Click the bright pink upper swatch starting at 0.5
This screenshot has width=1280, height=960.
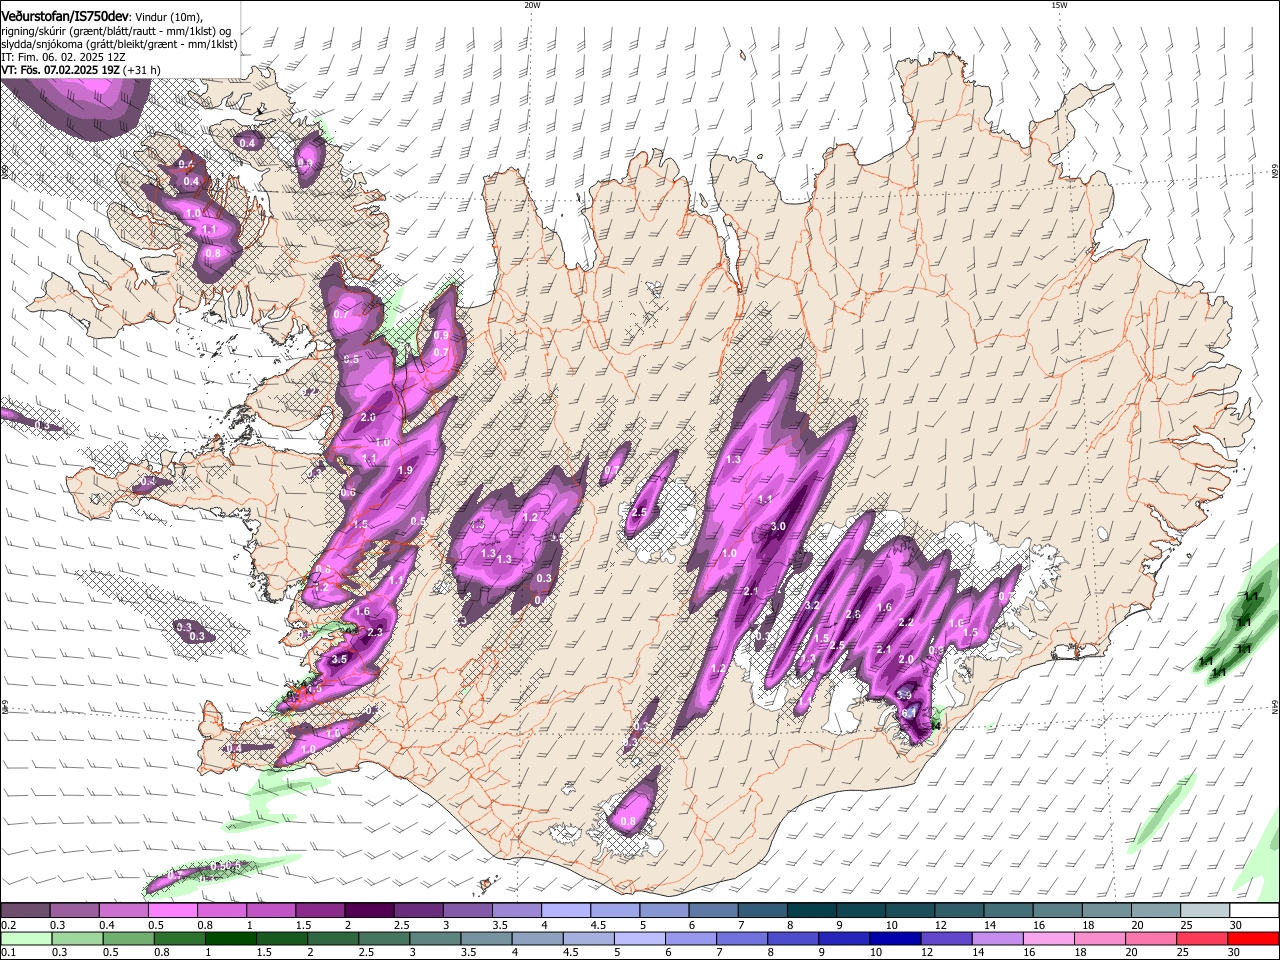(x=172, y=910)
